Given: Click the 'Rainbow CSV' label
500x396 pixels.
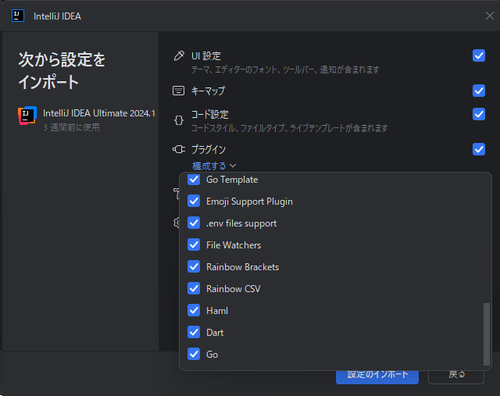Looking at the screenshot, I should (233, 289).
